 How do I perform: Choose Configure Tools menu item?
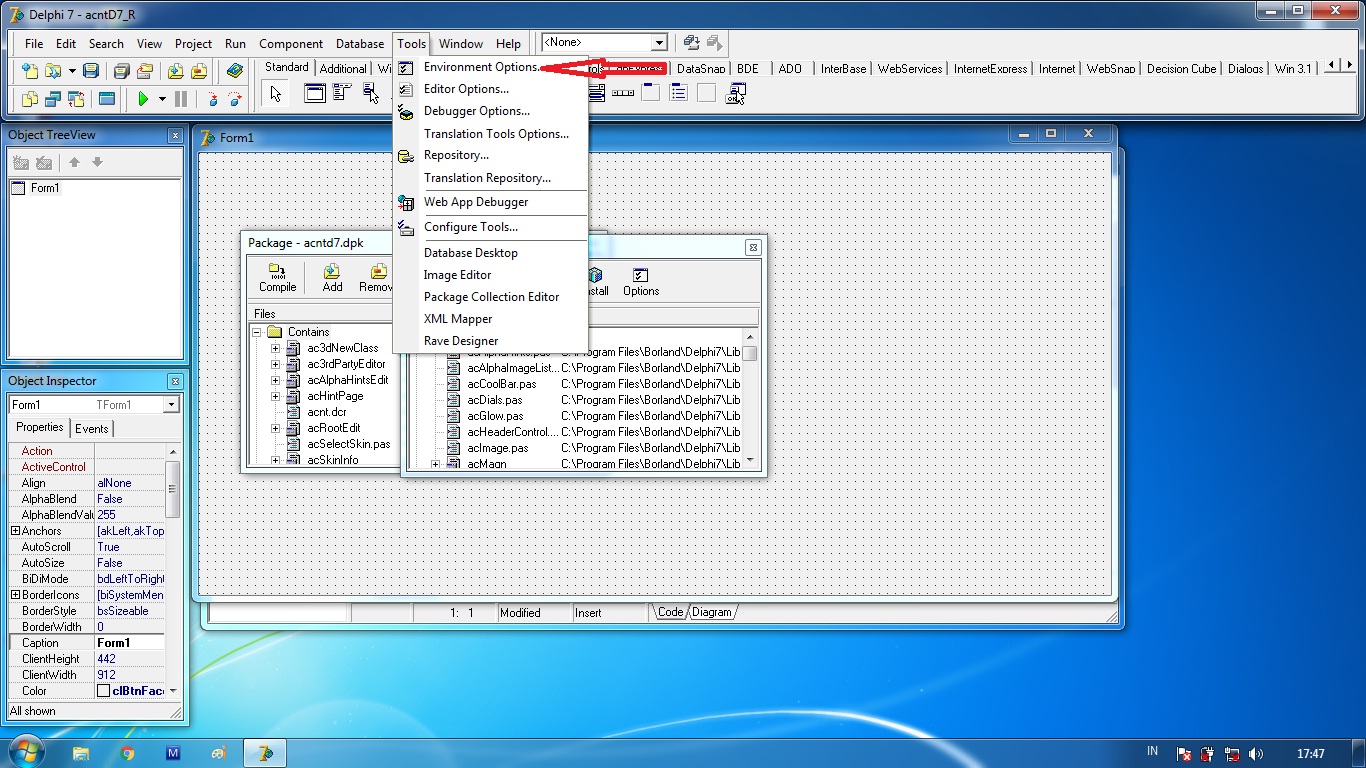tap(490, 227)
